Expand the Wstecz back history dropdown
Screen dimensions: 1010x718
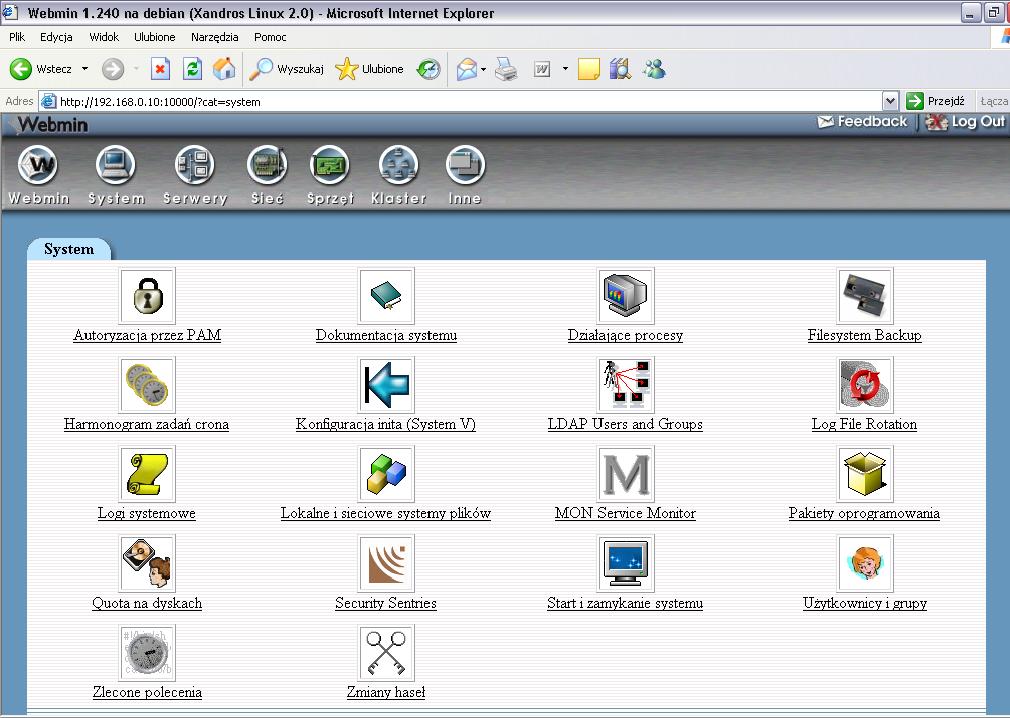[84, 69]
